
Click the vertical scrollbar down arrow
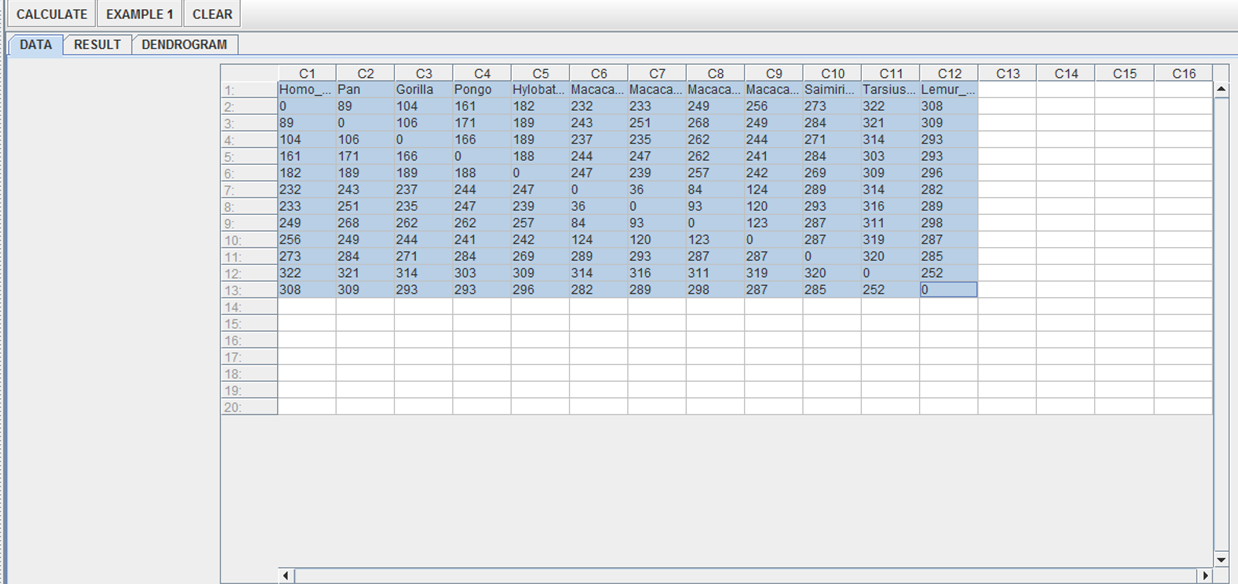[1220, 559]
